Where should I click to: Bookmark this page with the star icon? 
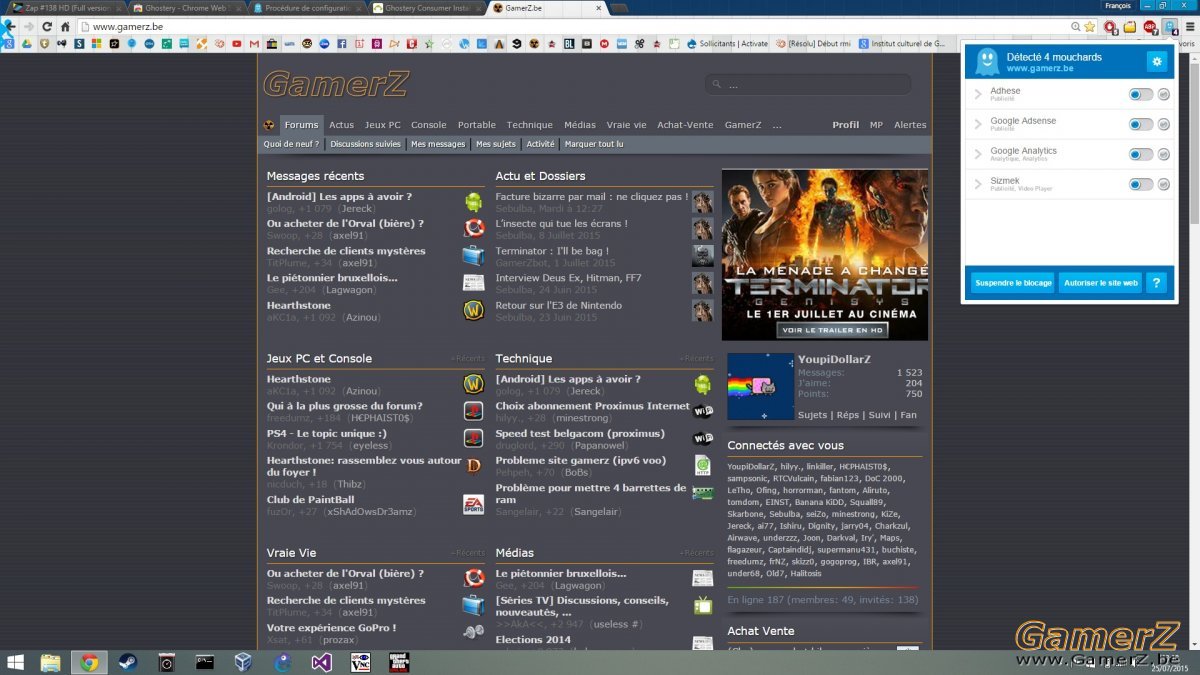coord(1090,26)
